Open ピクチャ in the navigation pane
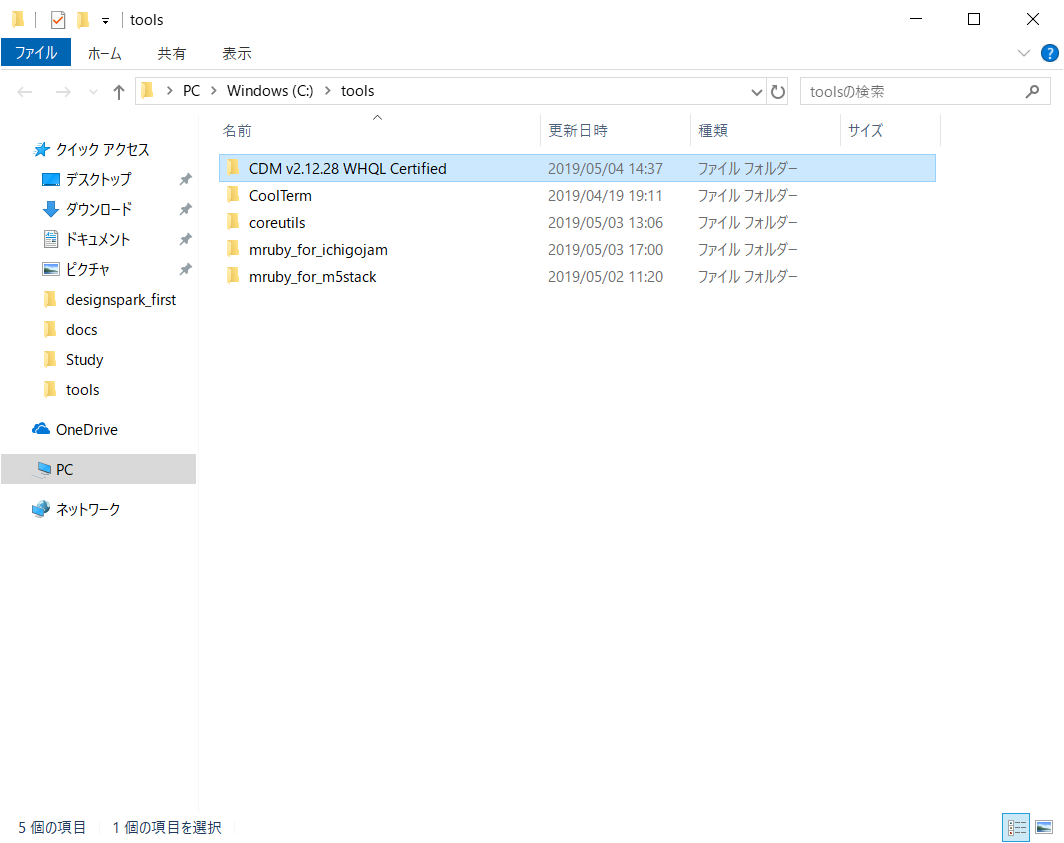This screenshot has height=843, width=1064. (x=87, y=269)
